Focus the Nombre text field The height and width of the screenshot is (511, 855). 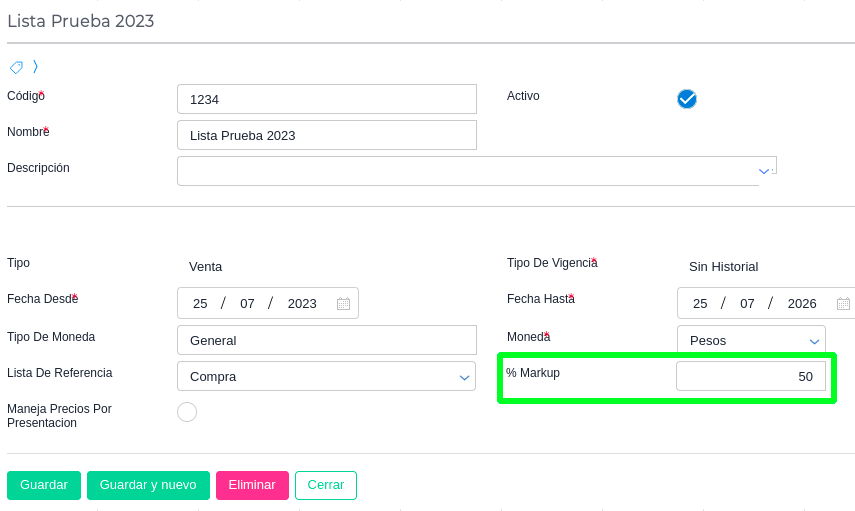click(x=326, y=135)
